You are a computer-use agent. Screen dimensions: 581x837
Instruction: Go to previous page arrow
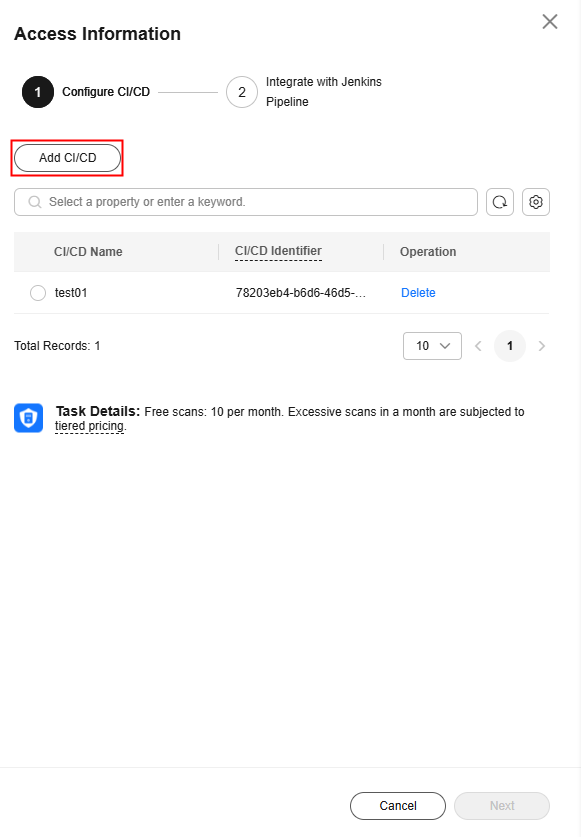(478, 346)
